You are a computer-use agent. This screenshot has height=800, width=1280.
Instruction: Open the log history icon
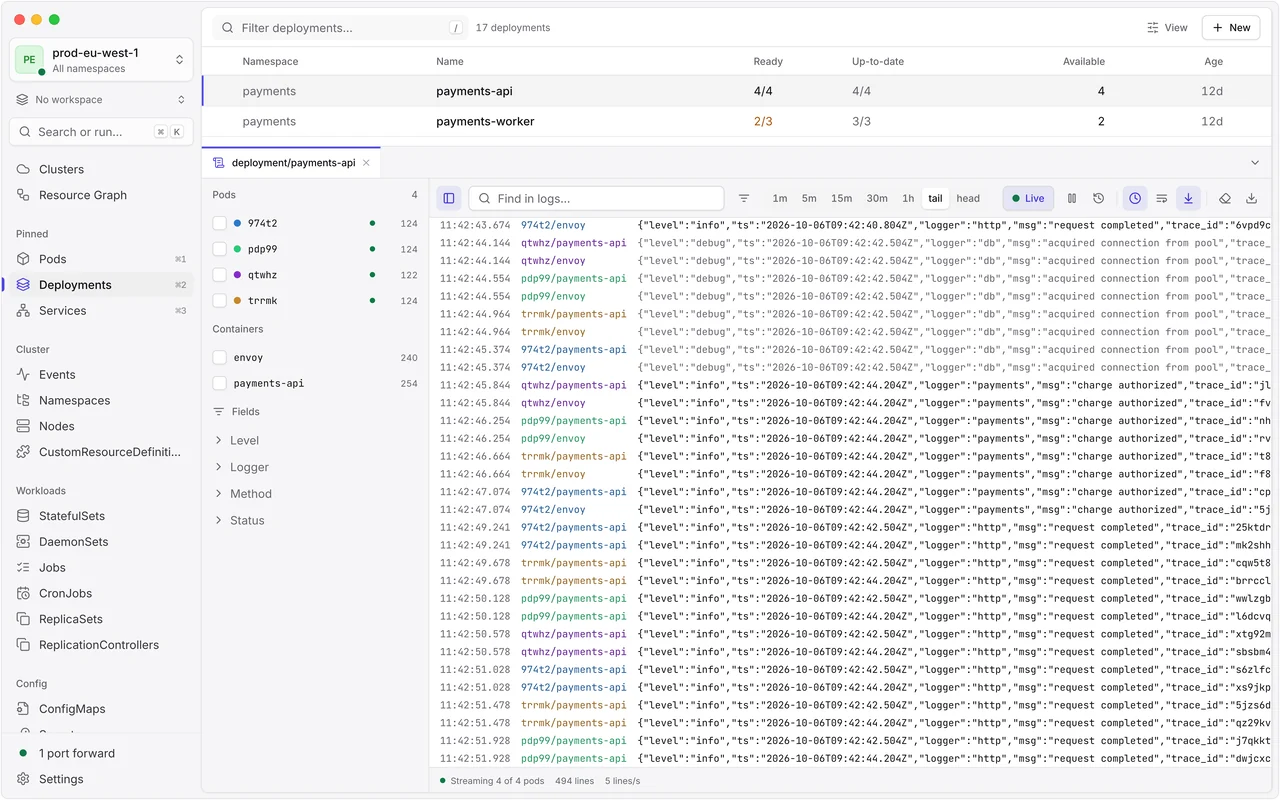point(1098,198)
